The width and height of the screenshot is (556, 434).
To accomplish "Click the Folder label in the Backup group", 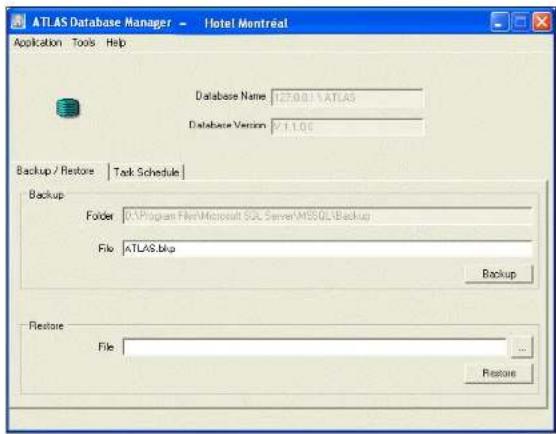I will (100, 216).
